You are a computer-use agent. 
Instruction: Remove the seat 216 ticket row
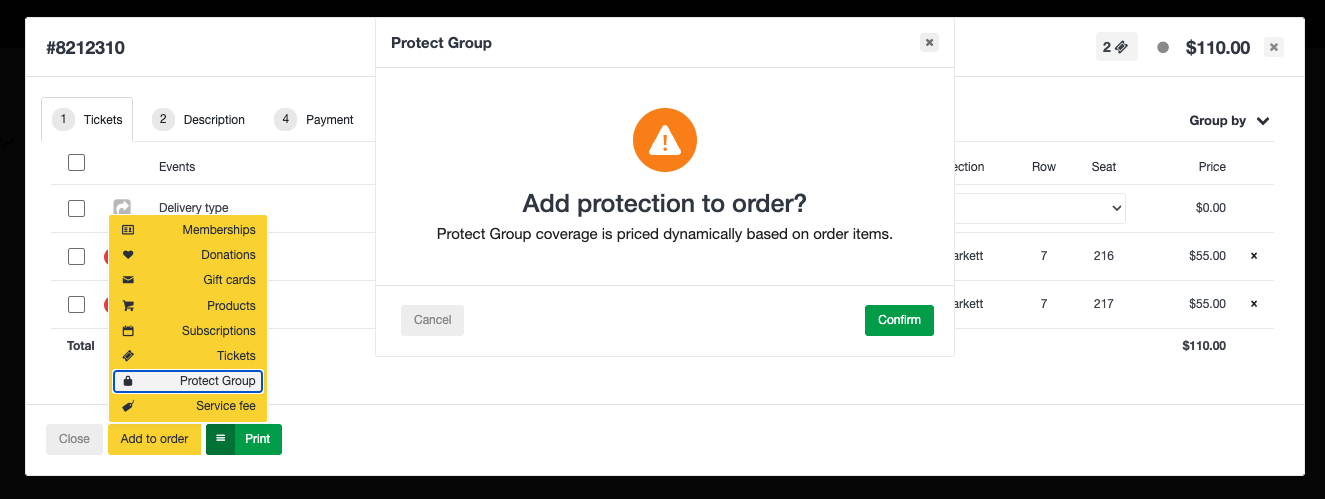point(1254,256)
